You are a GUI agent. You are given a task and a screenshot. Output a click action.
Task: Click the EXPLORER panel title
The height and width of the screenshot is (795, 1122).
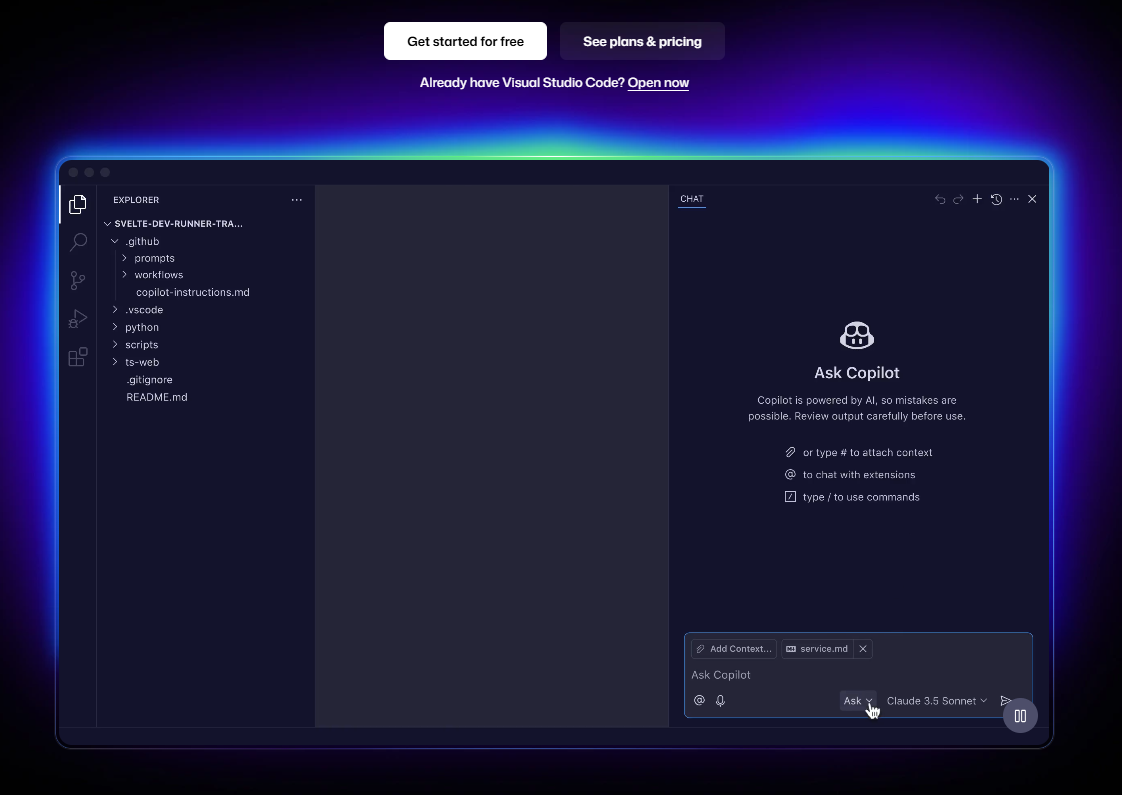click(x=136, y=200)
